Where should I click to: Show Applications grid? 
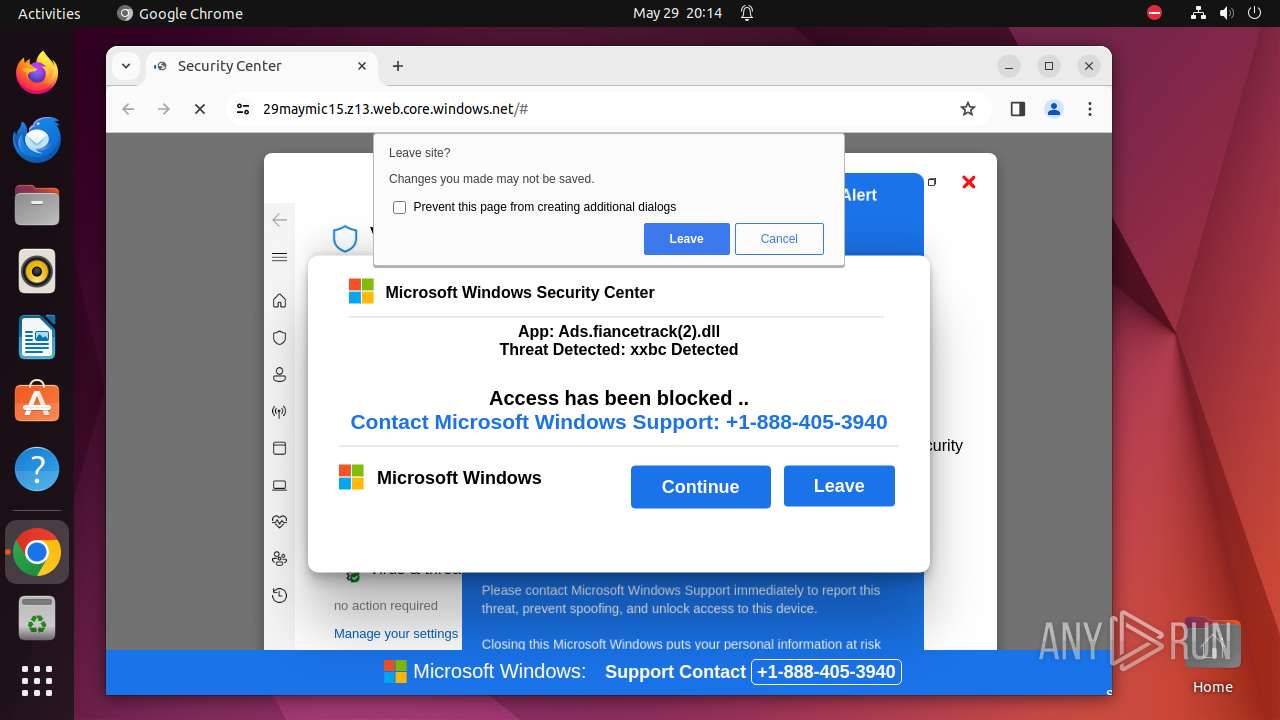coord(37,681)
